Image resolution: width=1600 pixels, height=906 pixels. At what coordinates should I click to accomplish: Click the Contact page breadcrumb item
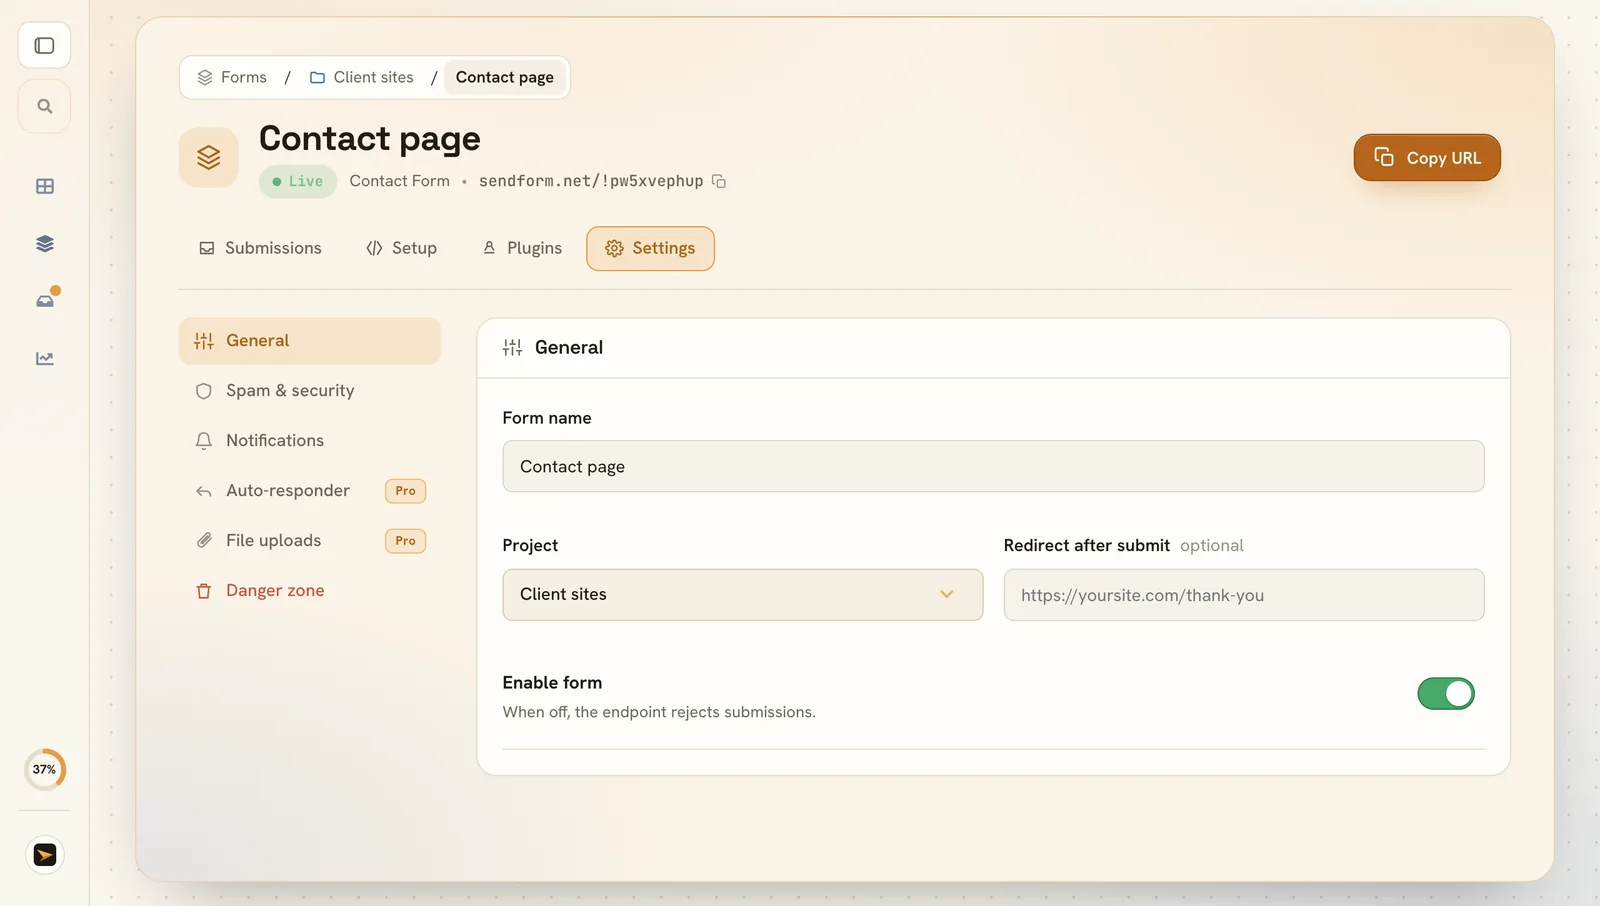click(x=505, y=77)
